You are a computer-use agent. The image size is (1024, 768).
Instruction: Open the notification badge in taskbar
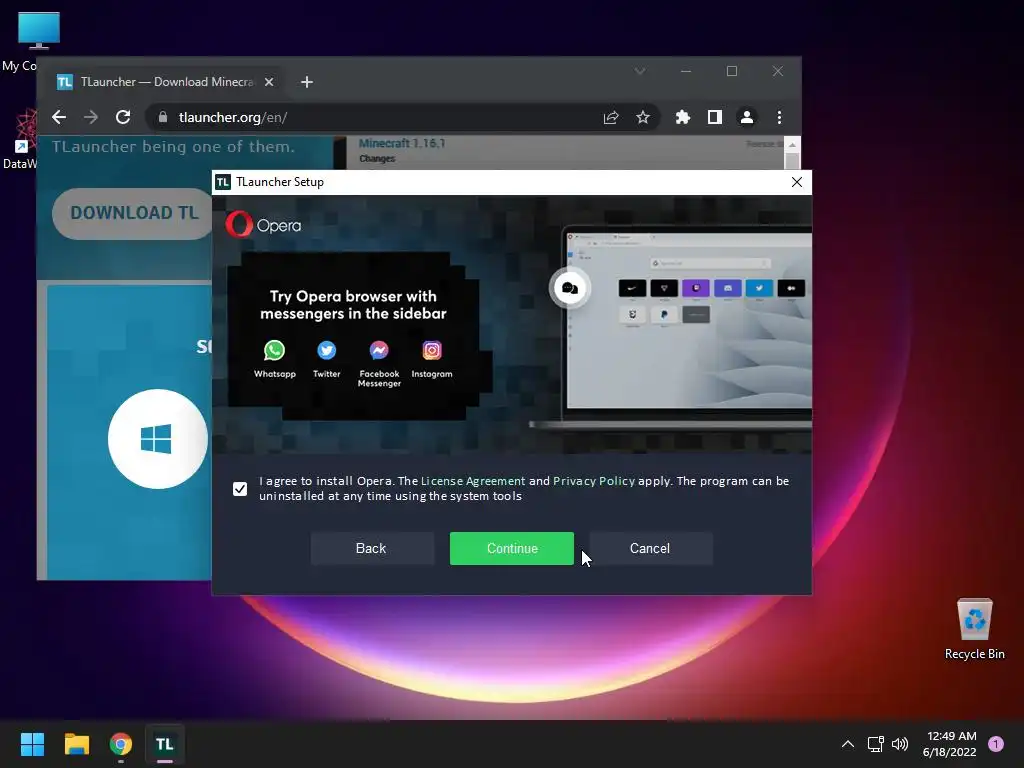click(x=996, y=744)
